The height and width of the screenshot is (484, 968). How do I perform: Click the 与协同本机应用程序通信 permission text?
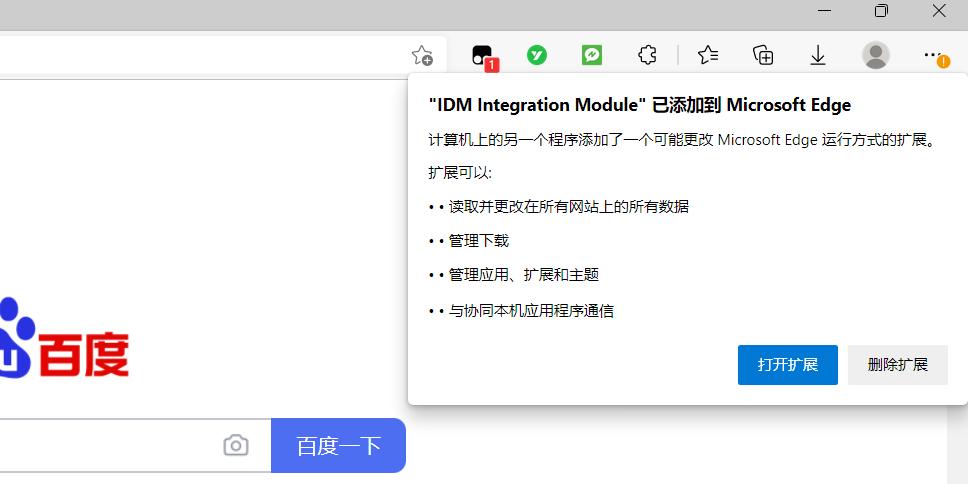pos(531,311)
